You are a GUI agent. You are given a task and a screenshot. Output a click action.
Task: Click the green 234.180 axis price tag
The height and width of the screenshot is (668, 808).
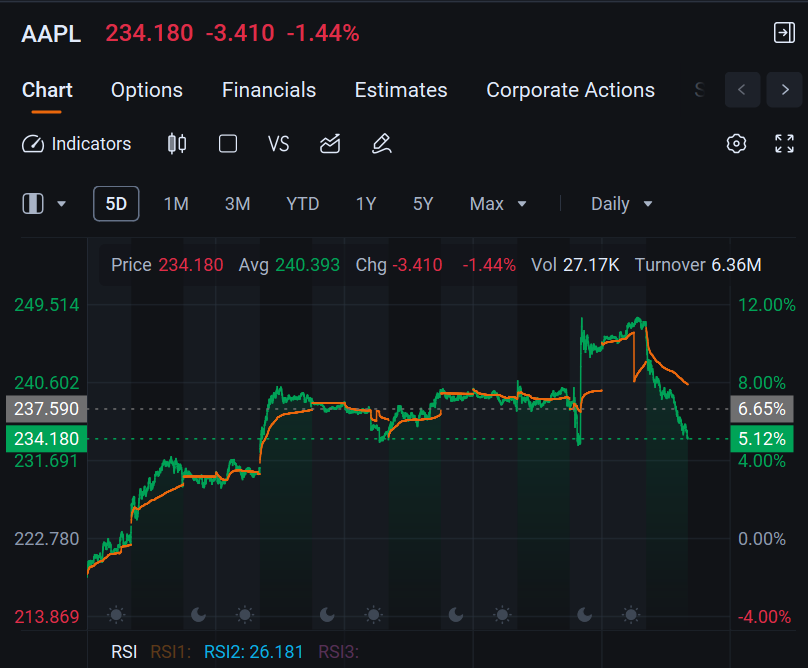(x=46, y=439)
